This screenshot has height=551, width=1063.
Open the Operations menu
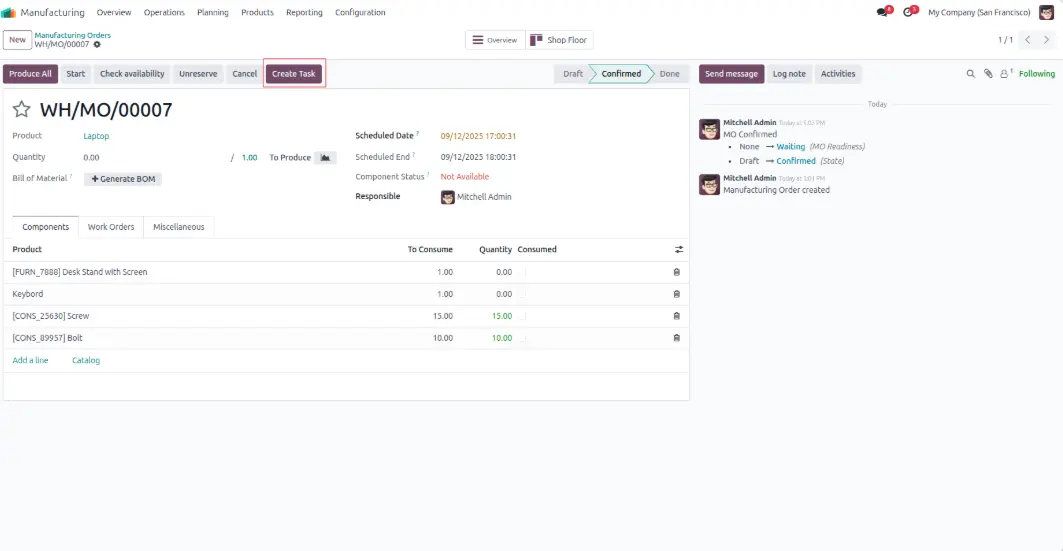tap(164, 12)
